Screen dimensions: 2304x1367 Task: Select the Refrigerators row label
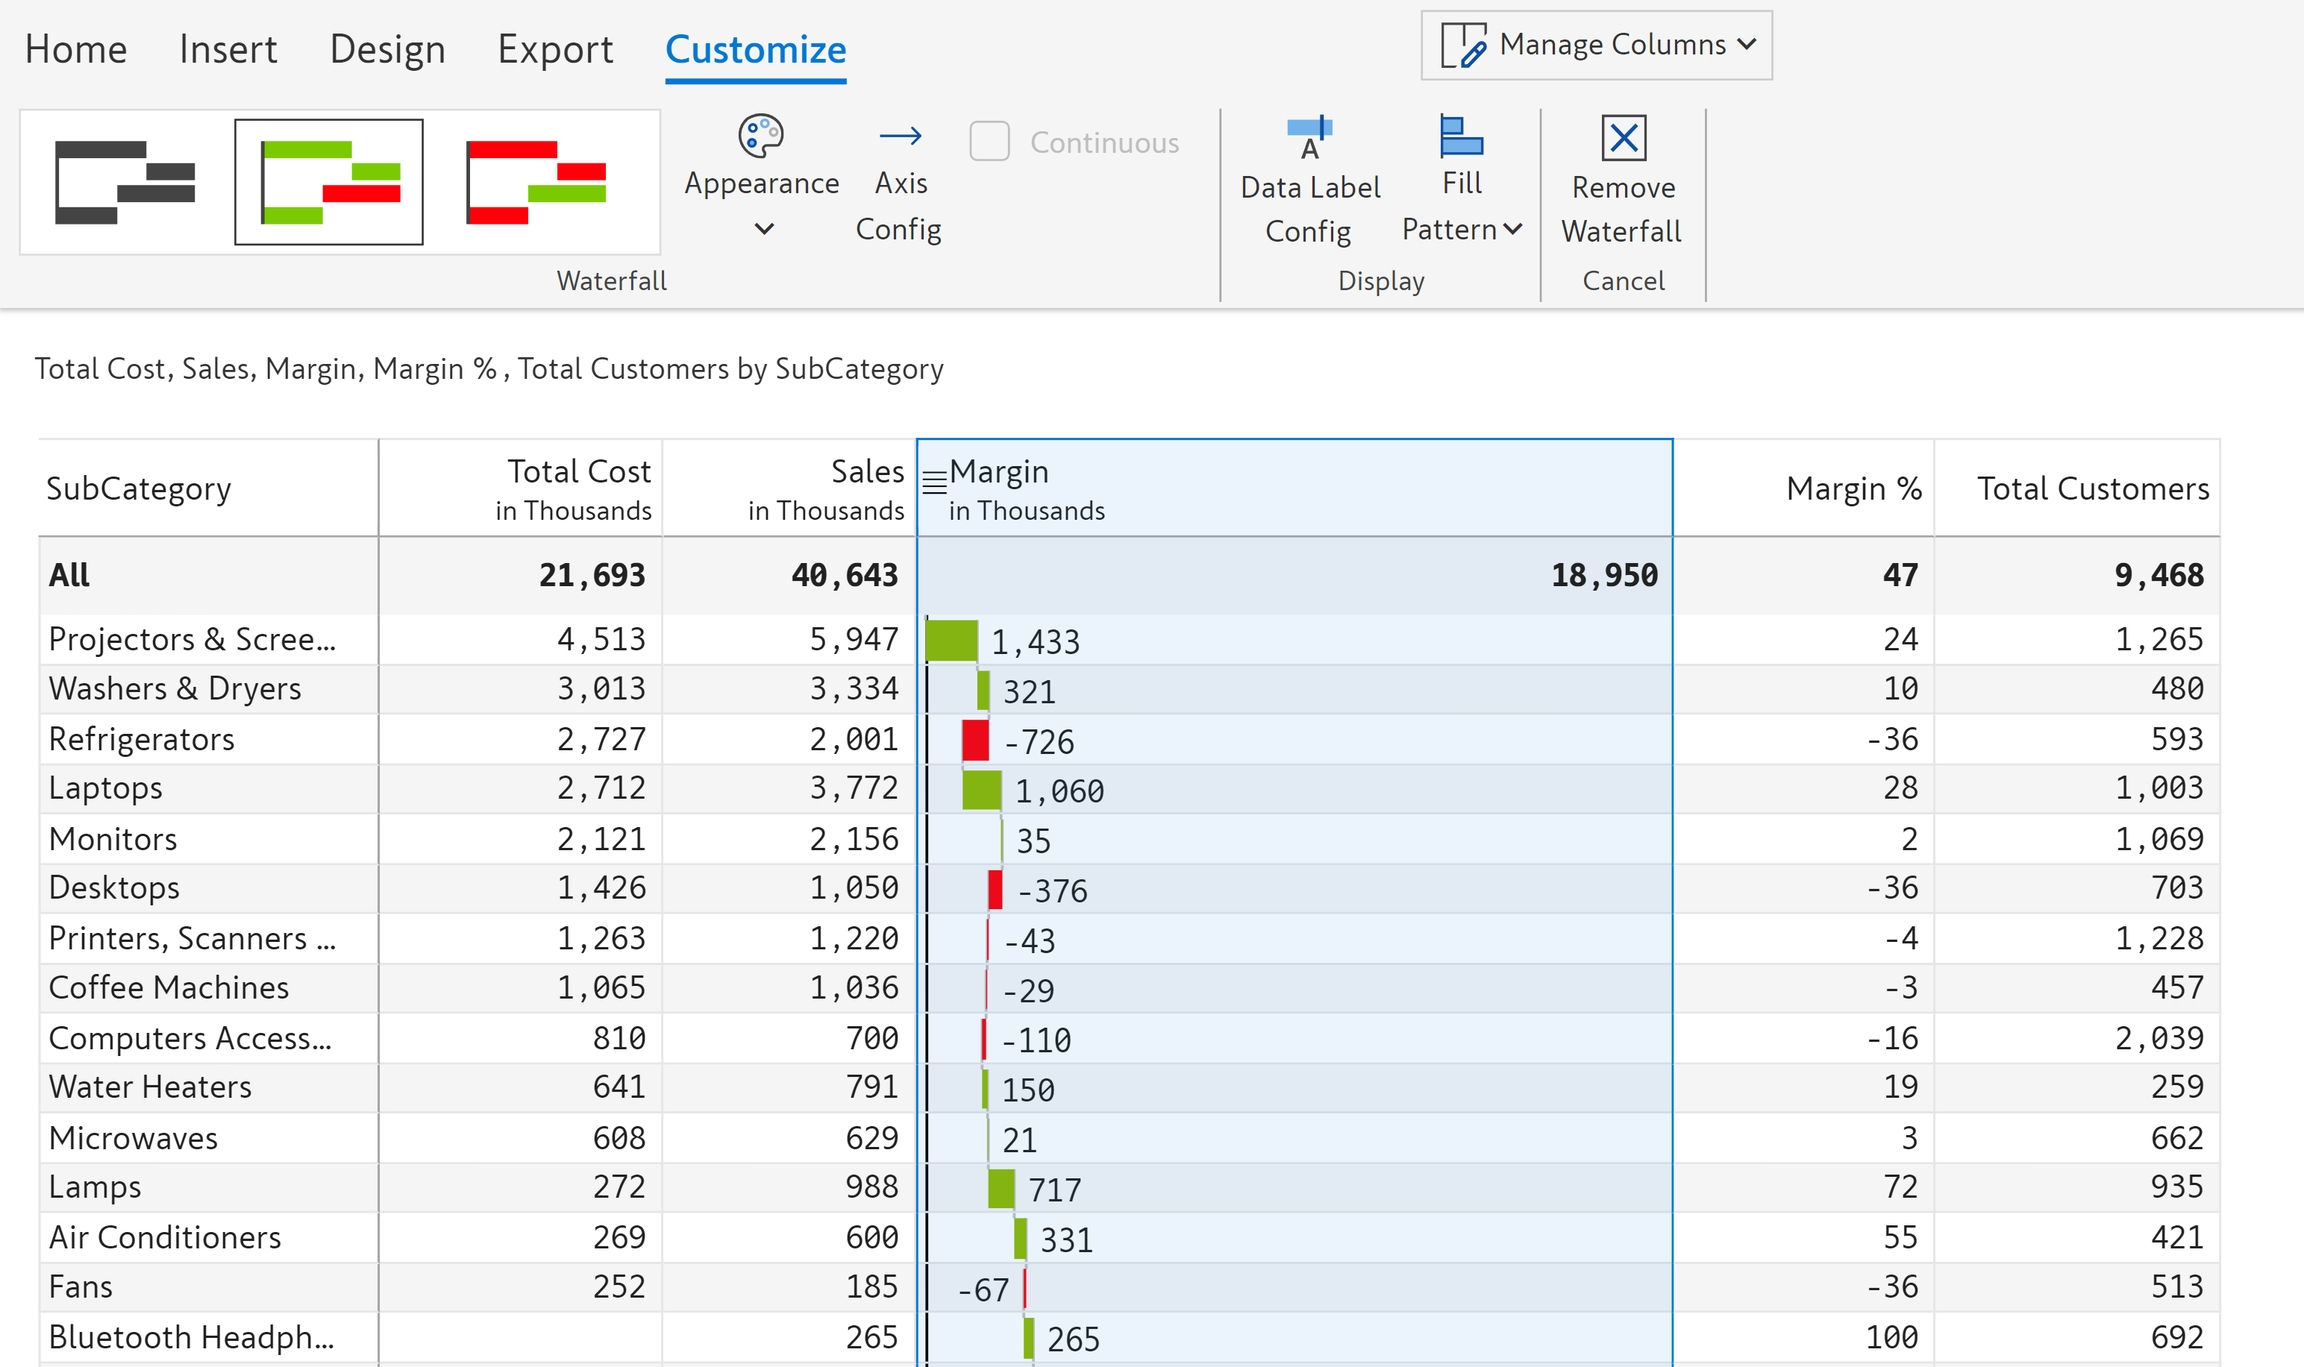[141, 739]
